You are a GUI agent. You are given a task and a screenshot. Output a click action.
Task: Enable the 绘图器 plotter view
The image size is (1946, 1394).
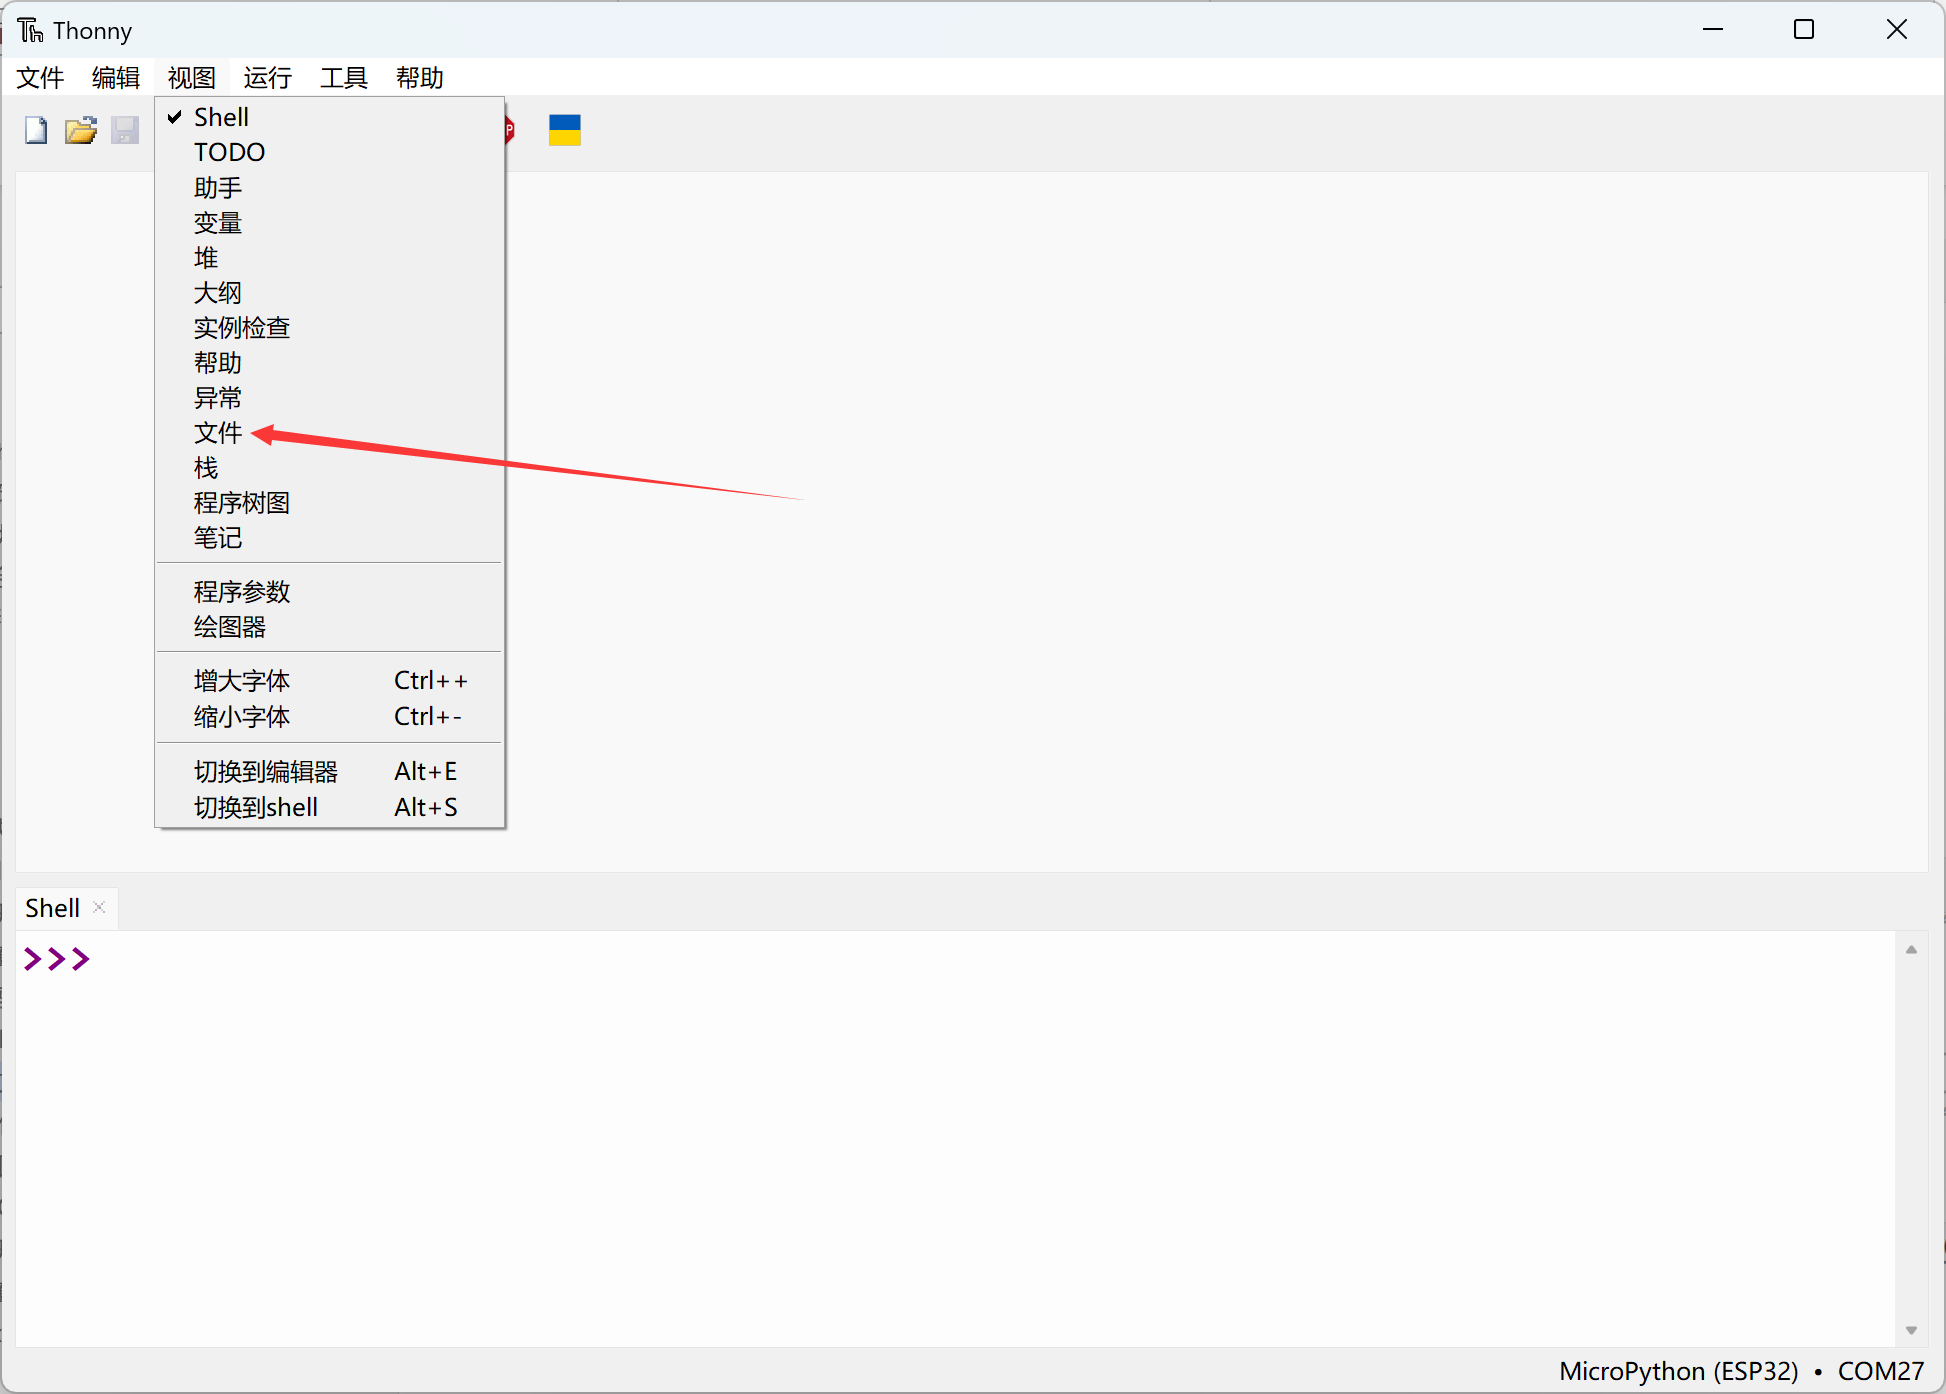[230, 627]
